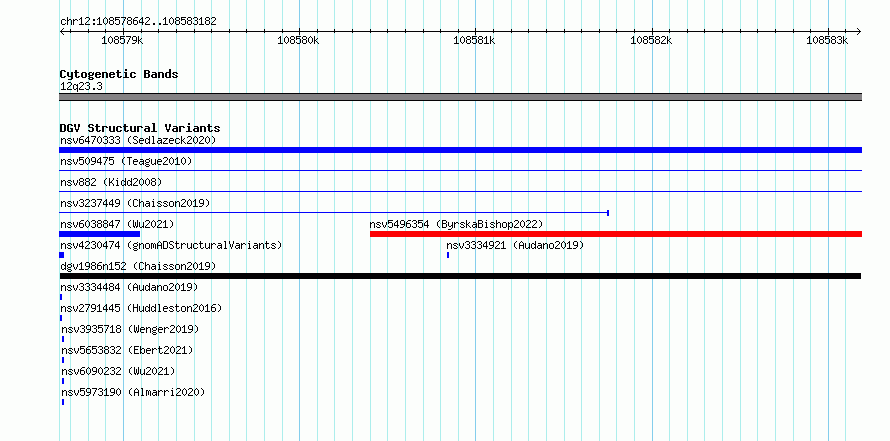Open dgv1986n152 (Chaisson2019) label
Viewport: 890px width, 441px height.
tap(138, 266)
